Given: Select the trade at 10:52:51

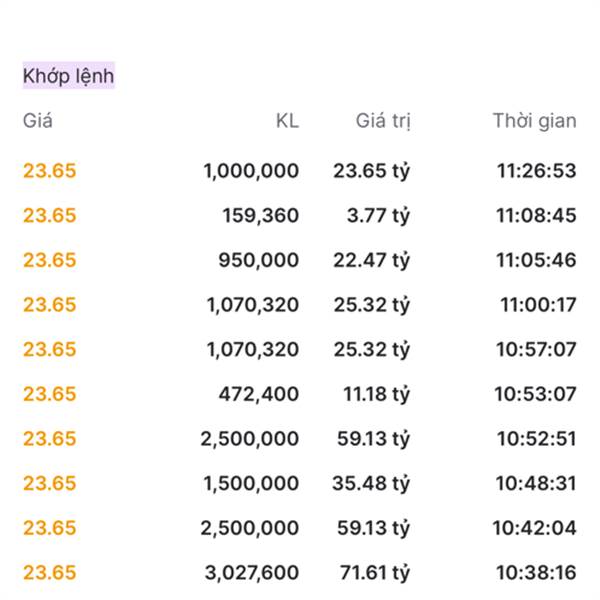Looking at the screenshot, I should pos(536,438).
